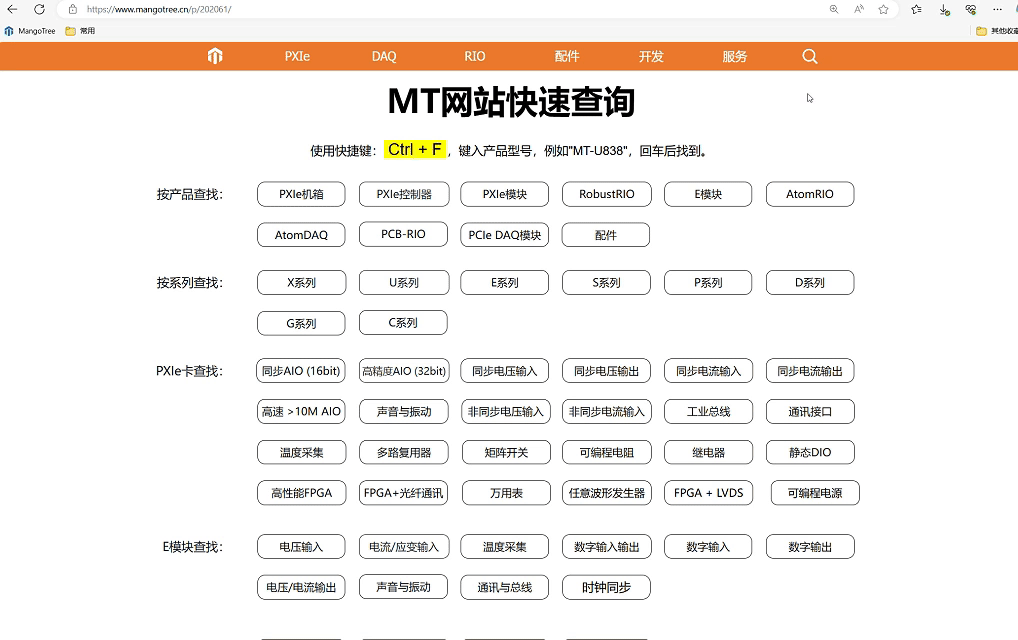Open the C系列 series button
This screenshot has height=640, width=1018.
[x=403, y=323]
